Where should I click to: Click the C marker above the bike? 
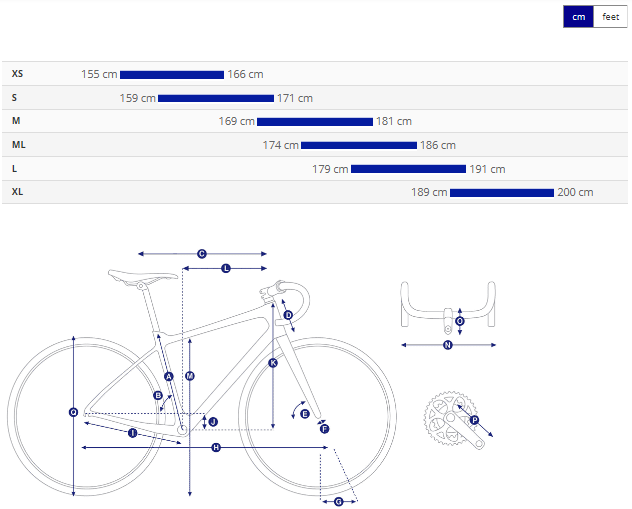pos(201,254)
